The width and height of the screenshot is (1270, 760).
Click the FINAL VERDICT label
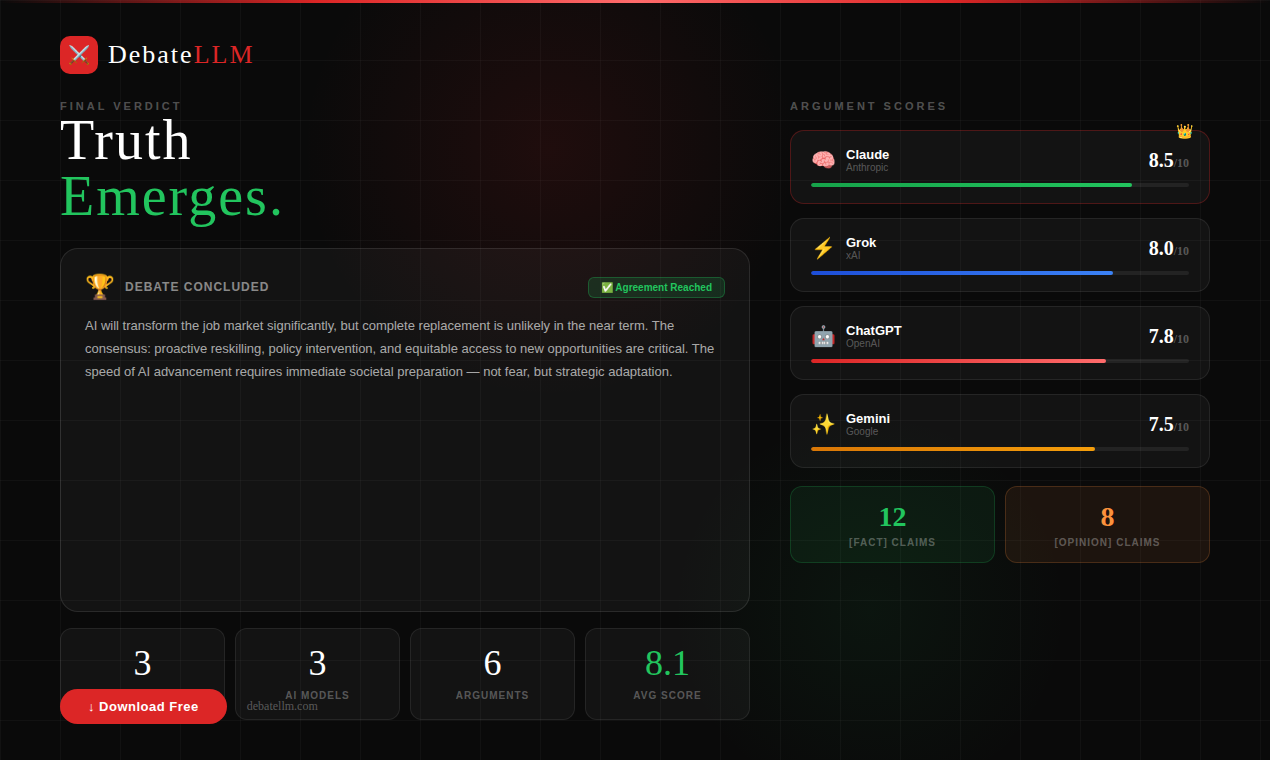point(121,106)
